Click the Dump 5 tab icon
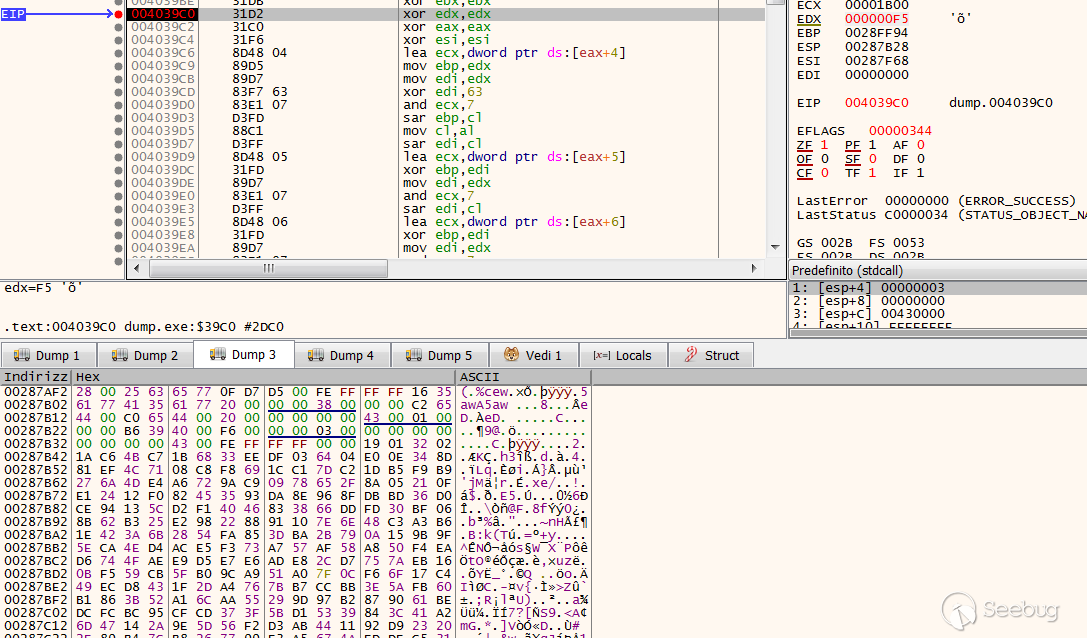This screenshot has height=638, width=1087. [414, 355]
